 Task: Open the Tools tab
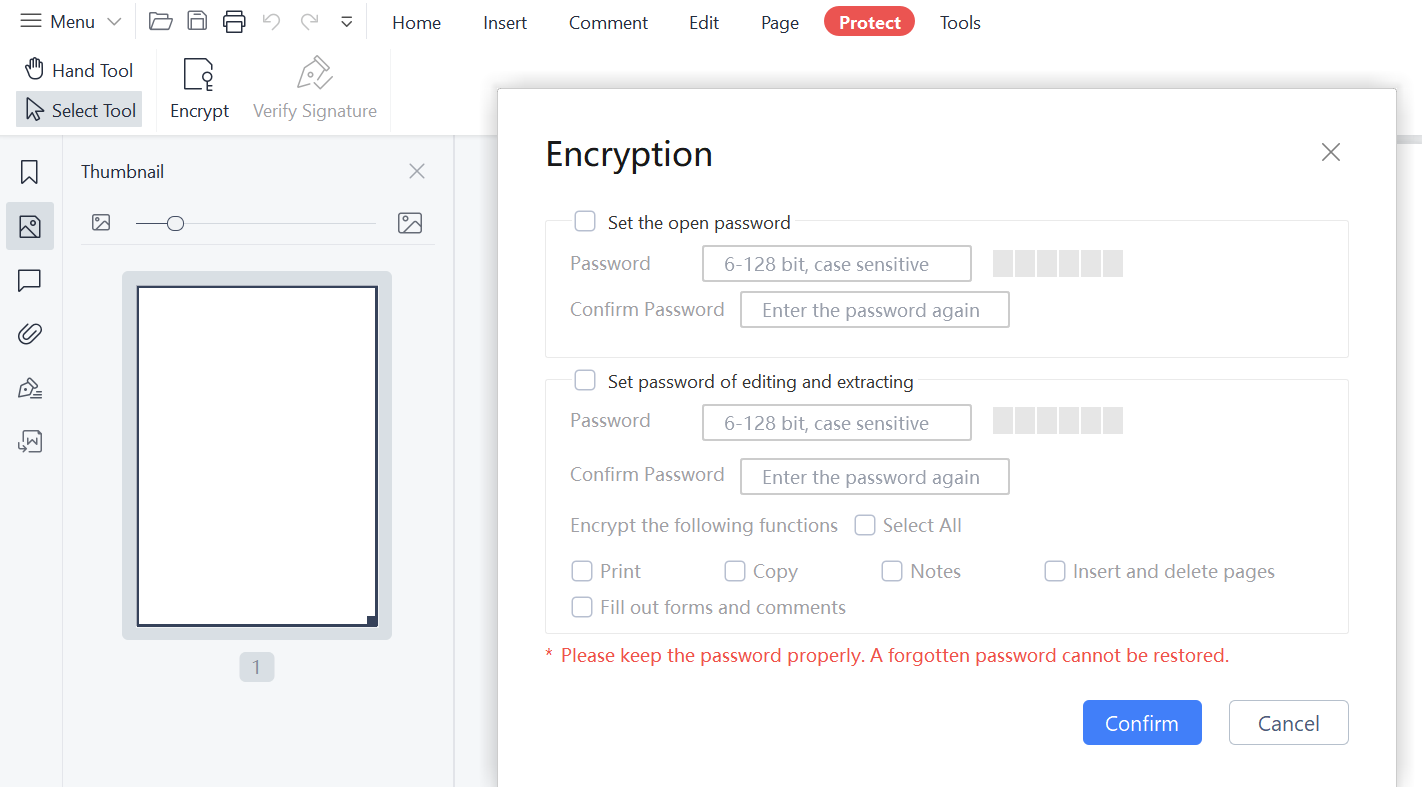[x=960, y=22]
